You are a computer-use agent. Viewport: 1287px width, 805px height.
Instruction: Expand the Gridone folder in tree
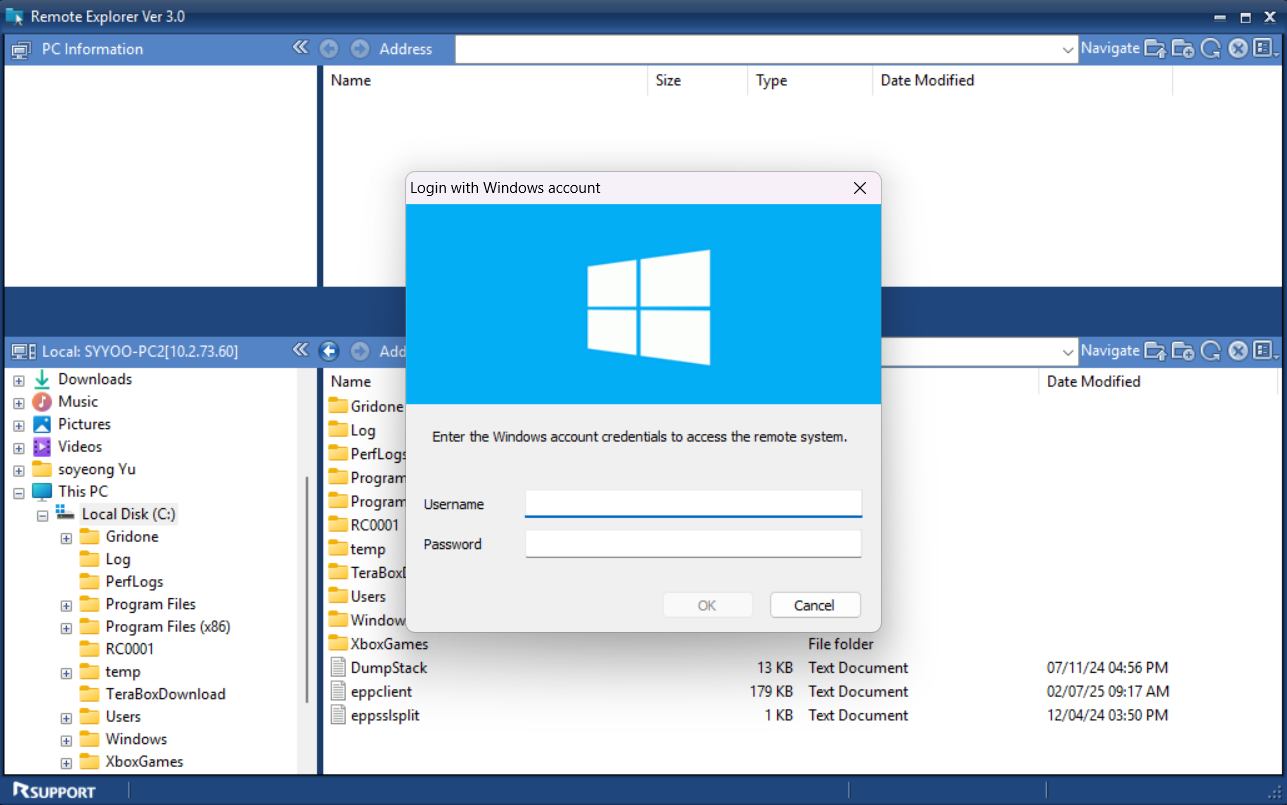tap(66, 538)
